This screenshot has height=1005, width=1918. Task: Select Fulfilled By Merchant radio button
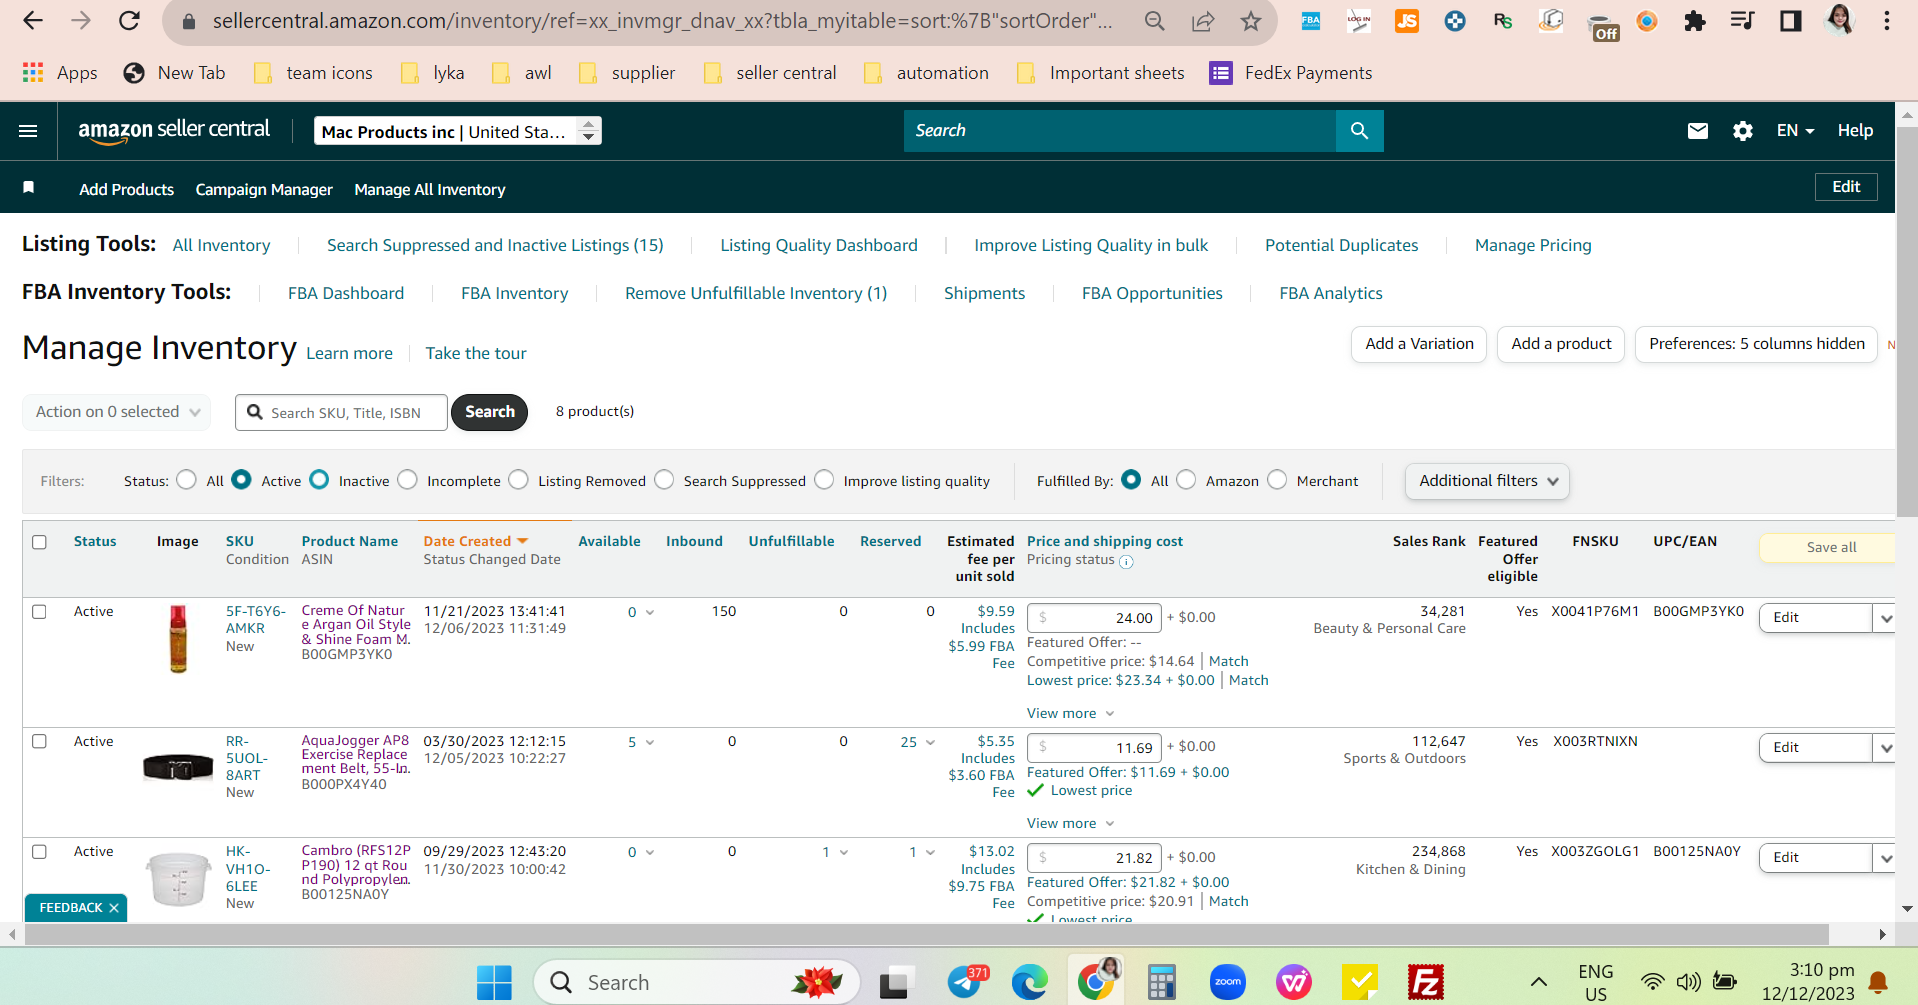1277,480
